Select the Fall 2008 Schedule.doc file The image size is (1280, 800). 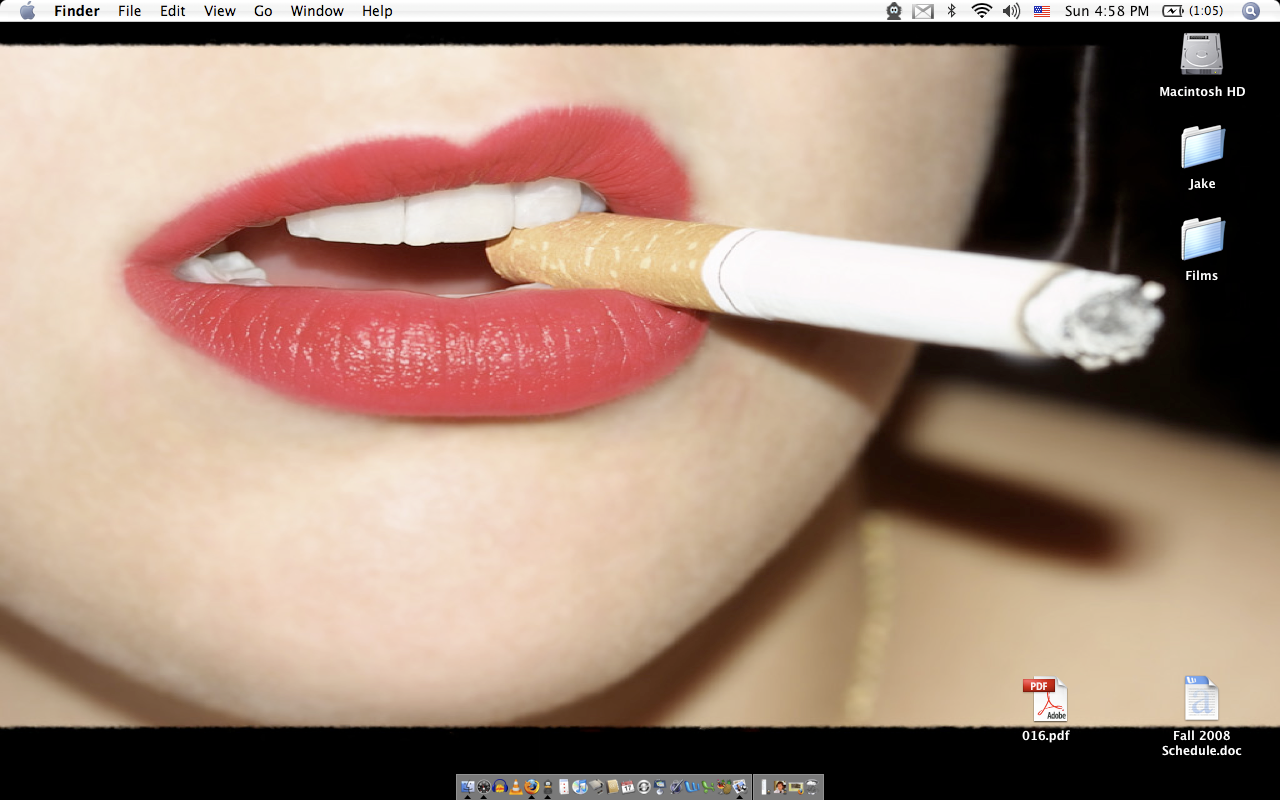point(1201,698)
